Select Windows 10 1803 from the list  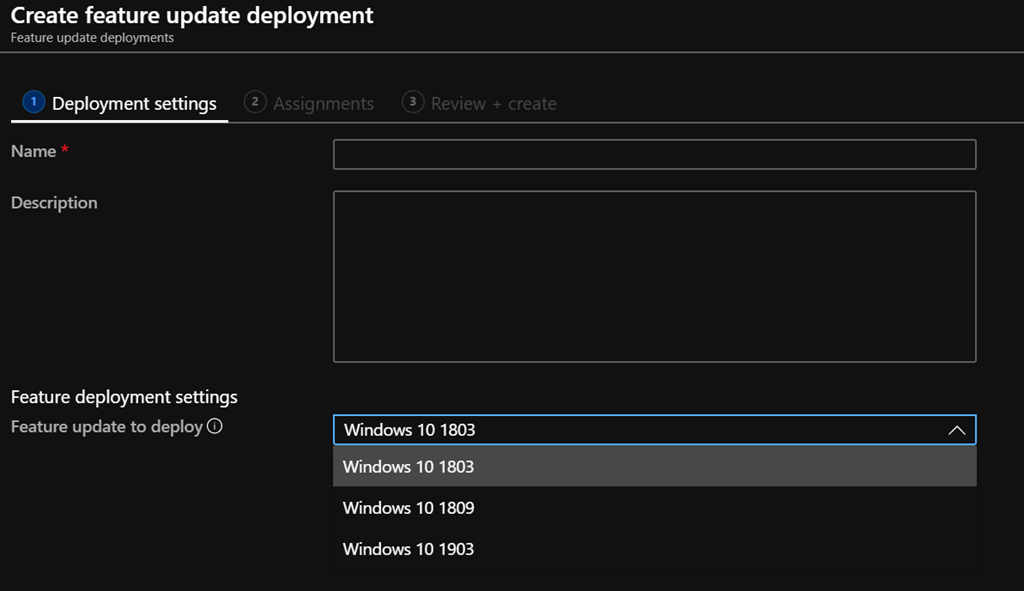click(409, 467)
